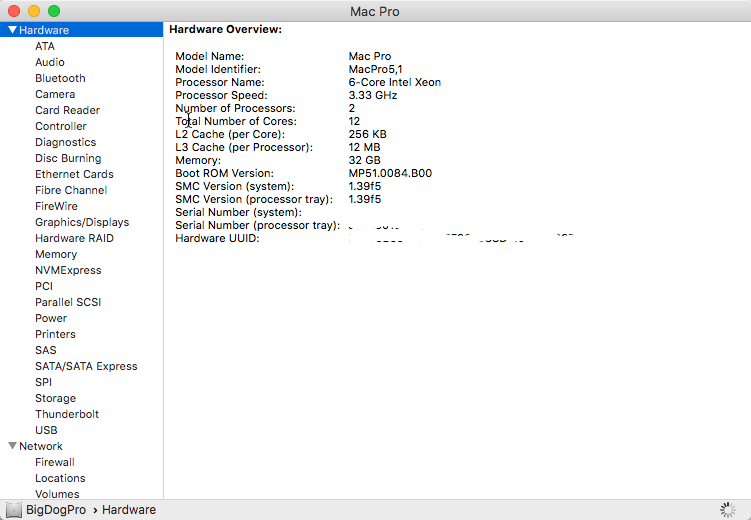Select Thunderbolt in the sidebar
751x520 pixels.
point(67,414)
